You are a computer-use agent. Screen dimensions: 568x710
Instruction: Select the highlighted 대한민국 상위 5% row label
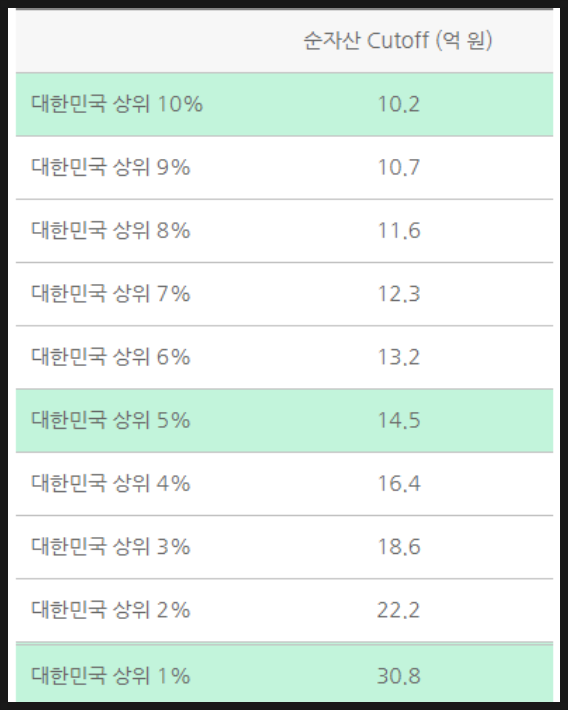point(111,420)
